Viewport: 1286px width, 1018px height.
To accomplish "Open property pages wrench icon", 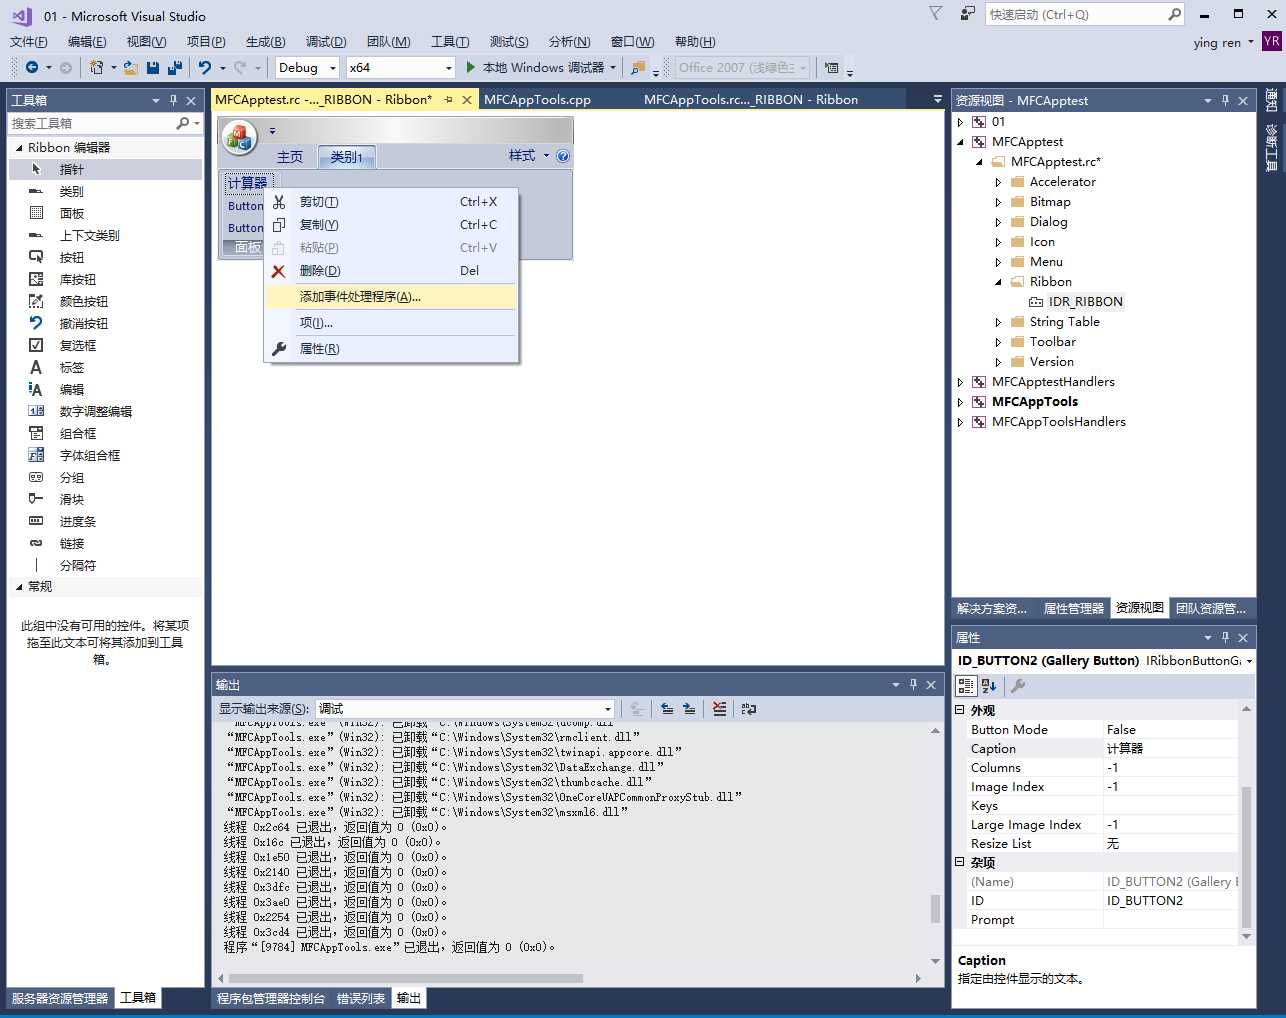I will coord(1018,685).
